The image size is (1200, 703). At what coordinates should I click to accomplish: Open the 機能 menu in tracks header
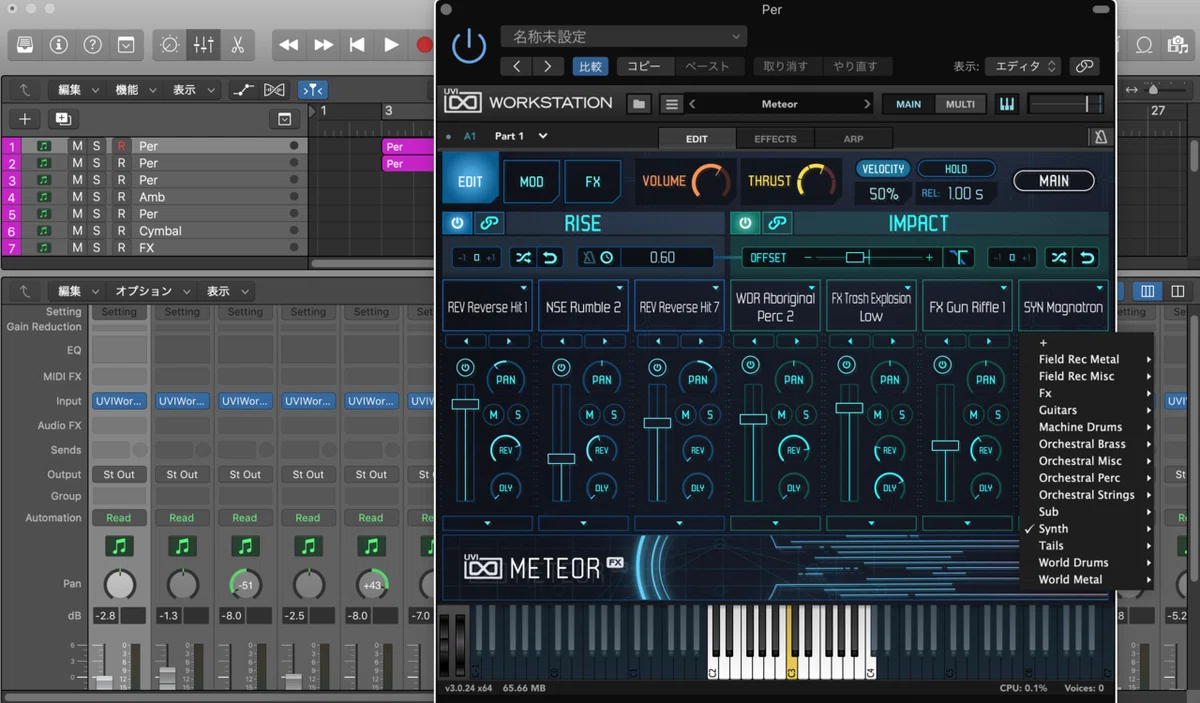(136, 90)
